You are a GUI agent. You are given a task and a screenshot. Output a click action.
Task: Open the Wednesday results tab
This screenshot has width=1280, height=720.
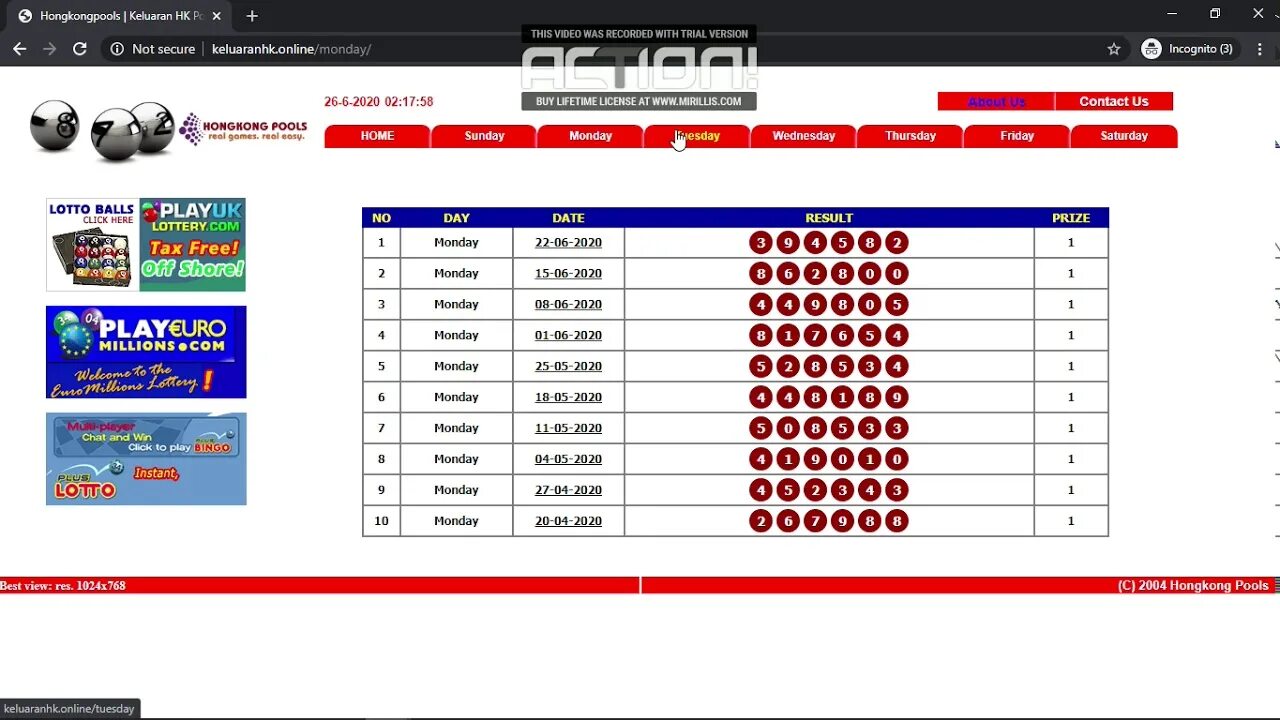(804, 136)
